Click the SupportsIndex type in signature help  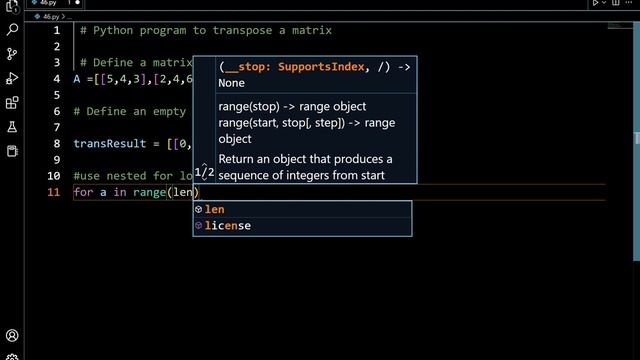(x=321, y=67)
